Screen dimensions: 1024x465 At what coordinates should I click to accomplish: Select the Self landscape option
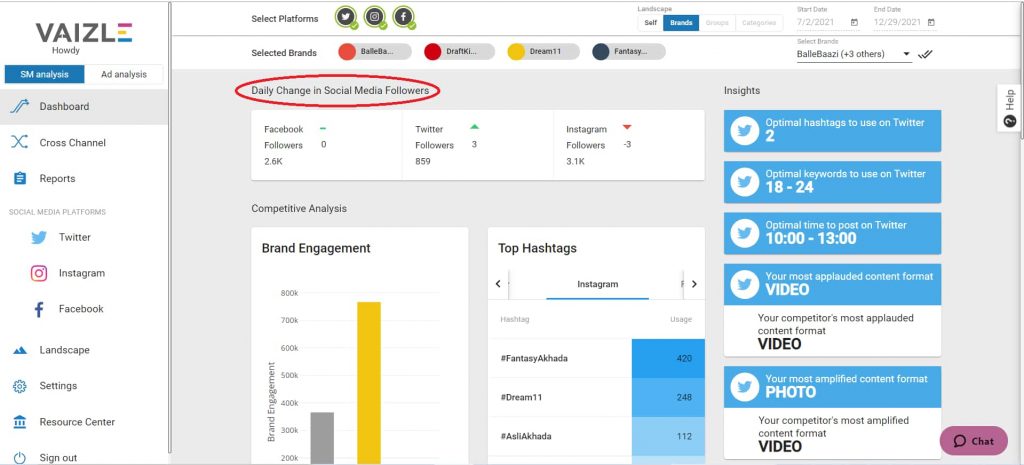point(650,22)
